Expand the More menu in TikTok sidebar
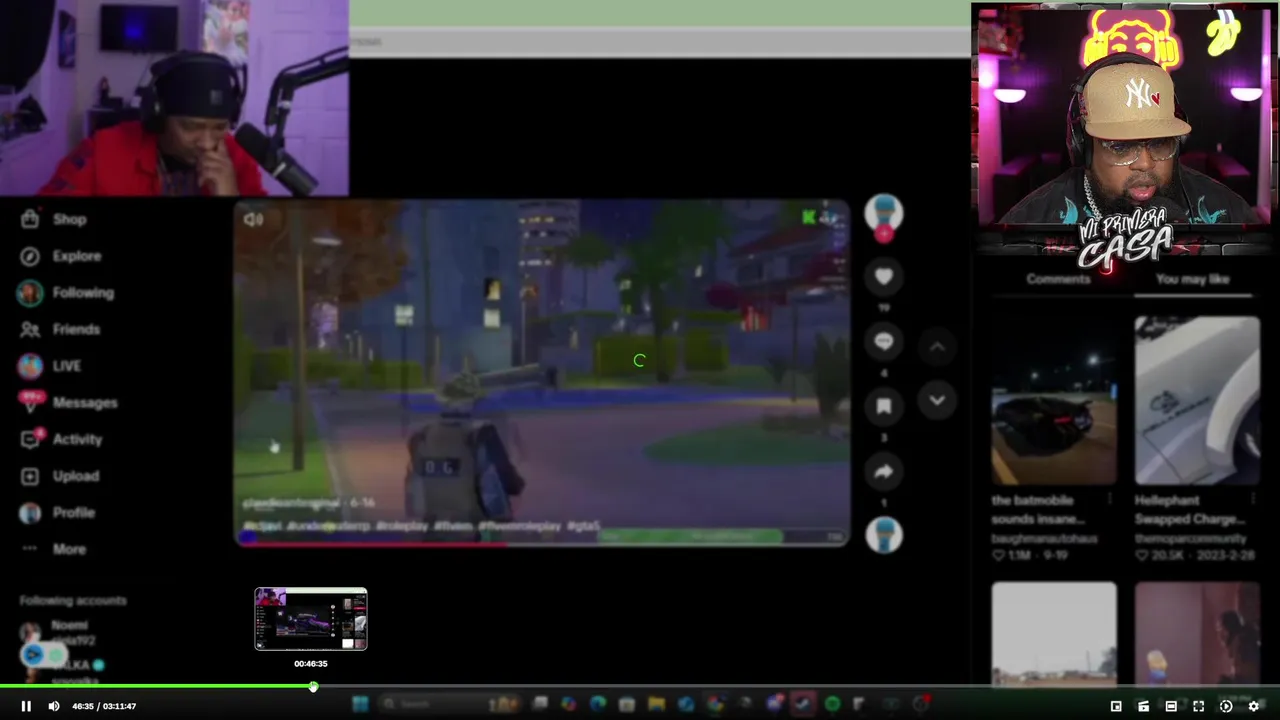 (x=55, y=549)
